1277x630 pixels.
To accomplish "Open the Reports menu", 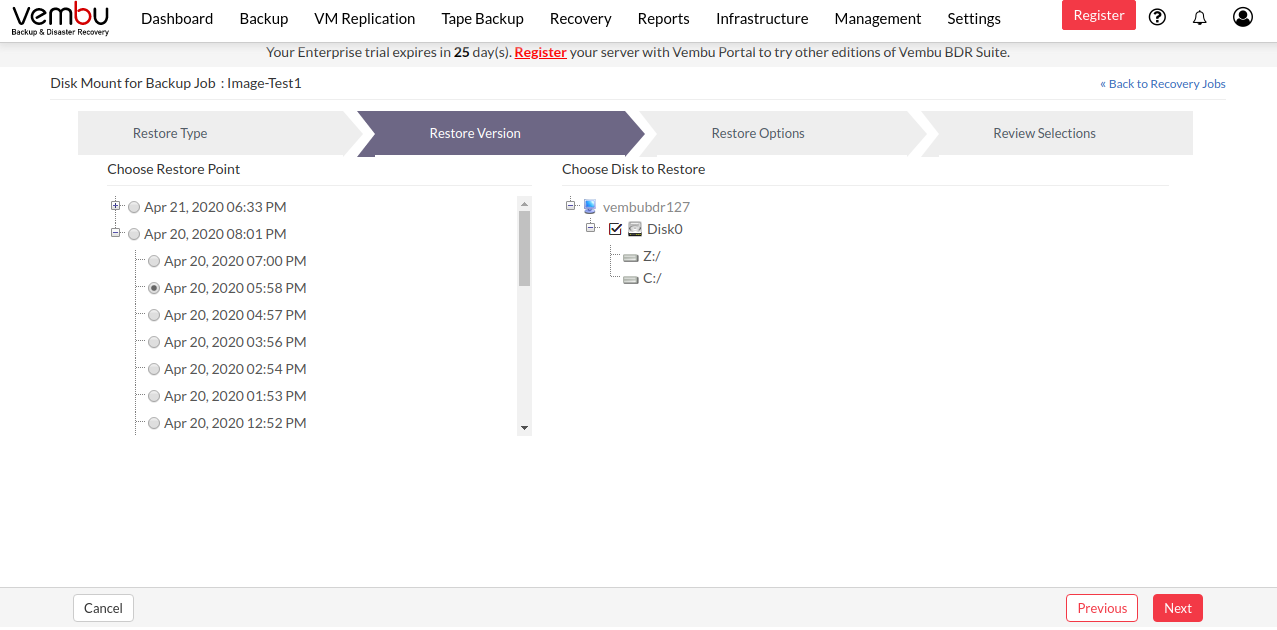I will point(664,18).
